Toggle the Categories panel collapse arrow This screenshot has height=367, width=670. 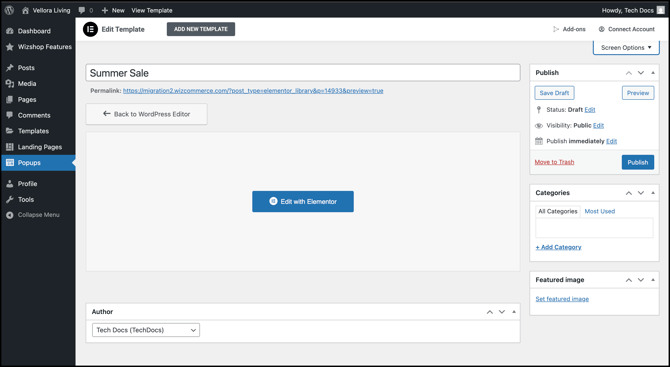(x=653, y=193)
